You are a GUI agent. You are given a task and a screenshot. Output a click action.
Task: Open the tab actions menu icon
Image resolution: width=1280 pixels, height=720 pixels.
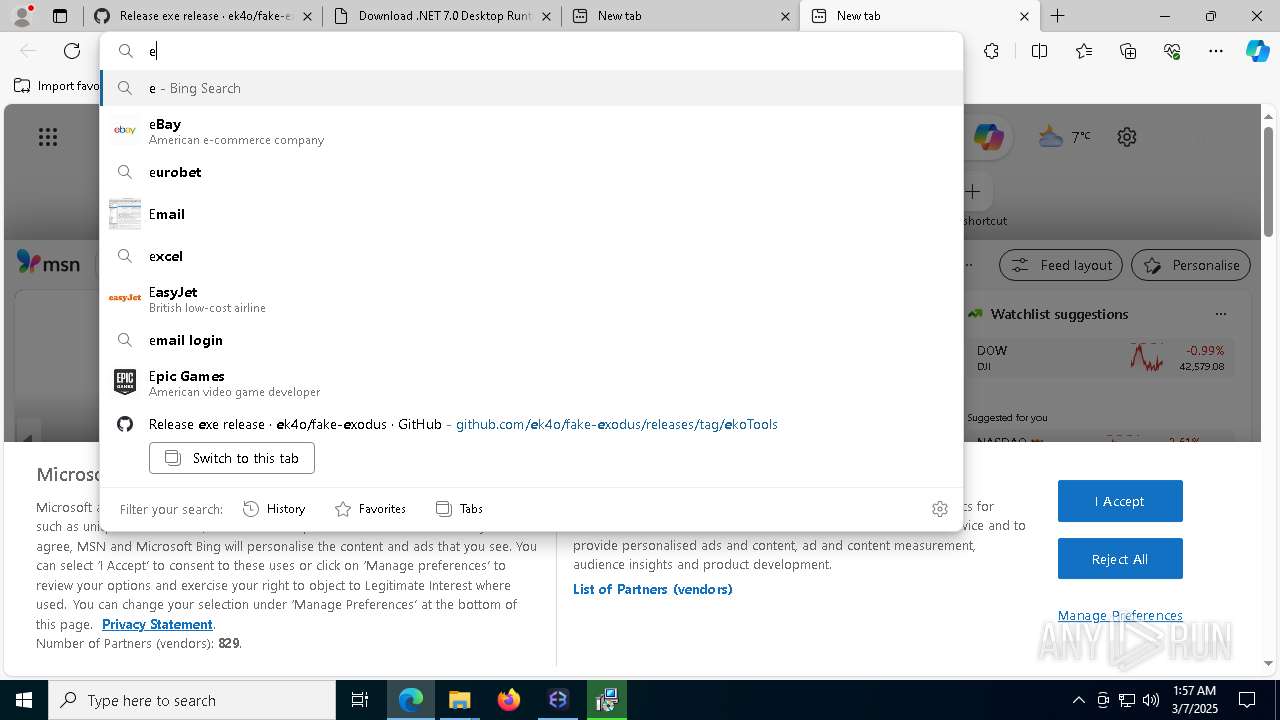60,16
